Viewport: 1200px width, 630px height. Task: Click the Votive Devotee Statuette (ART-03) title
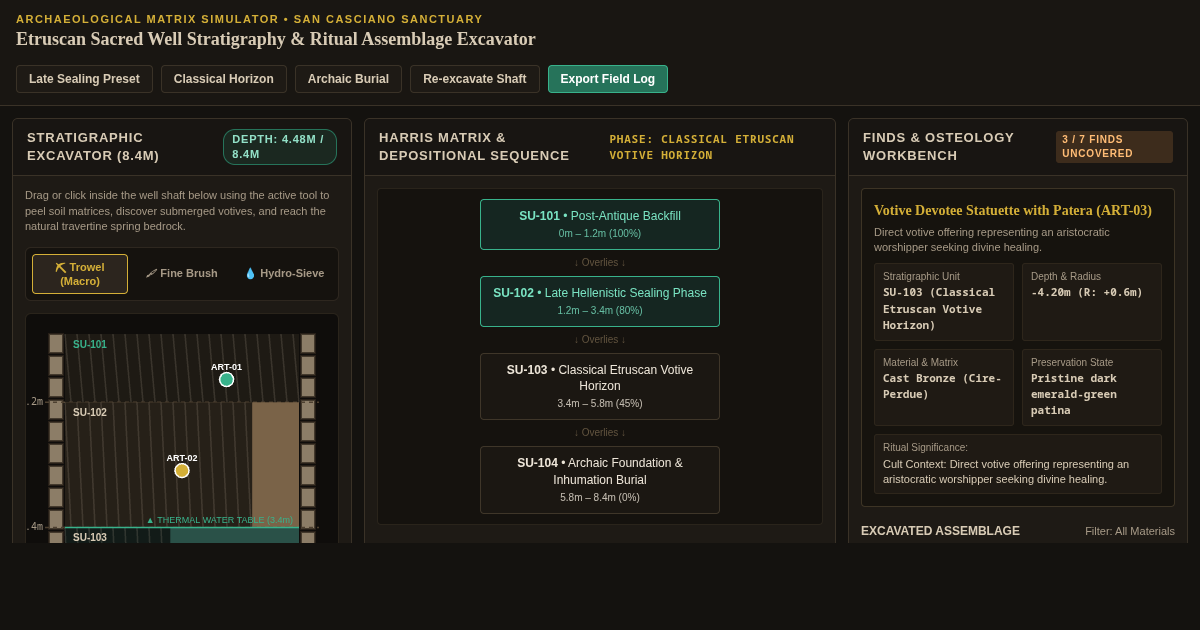[1013, 211]
